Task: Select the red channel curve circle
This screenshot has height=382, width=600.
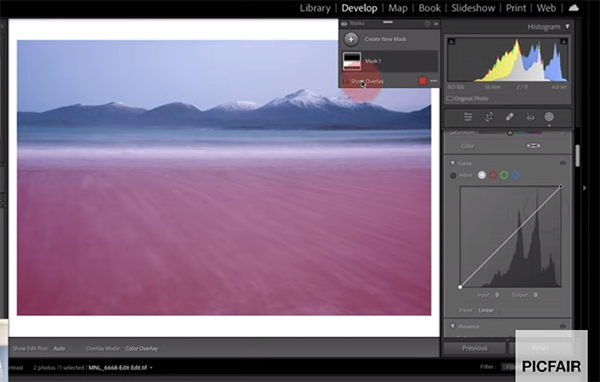Action: (493, 175)
